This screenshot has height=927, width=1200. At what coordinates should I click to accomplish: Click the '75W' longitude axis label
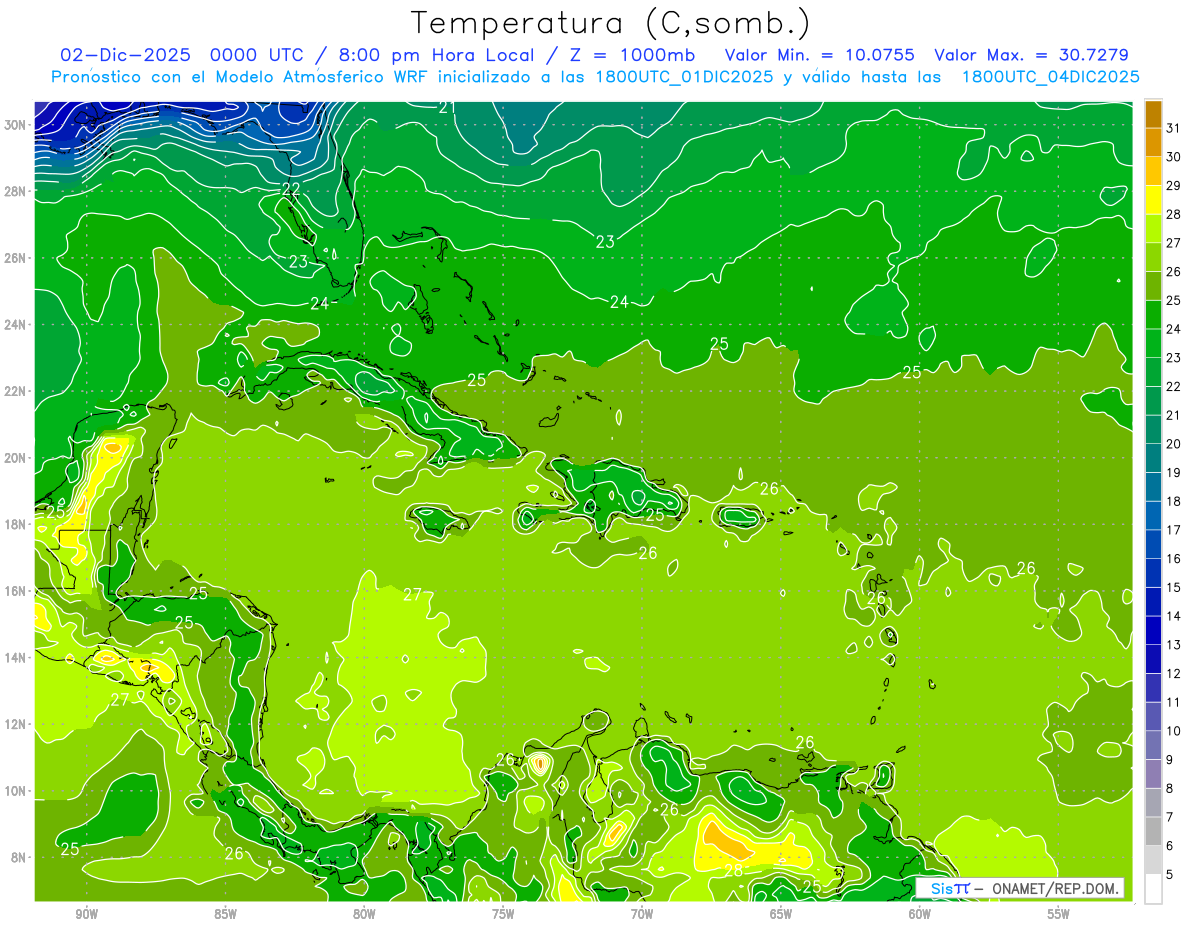tap(503, 913)
